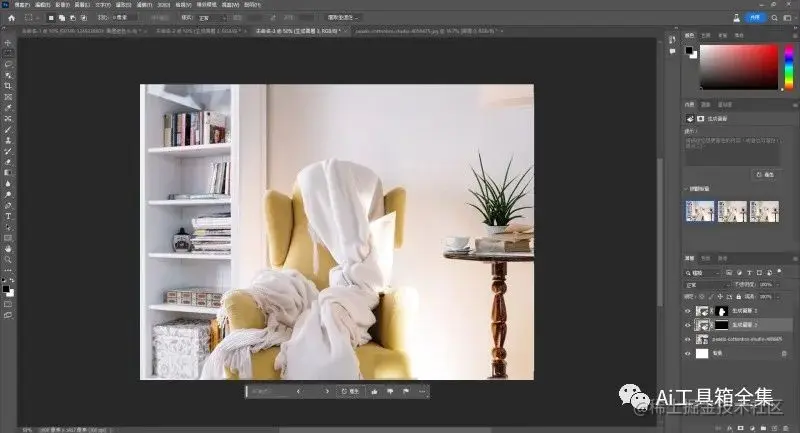The image size is (800, 433).
Task: Select the Object Selection tool
Action: point(8,75)
